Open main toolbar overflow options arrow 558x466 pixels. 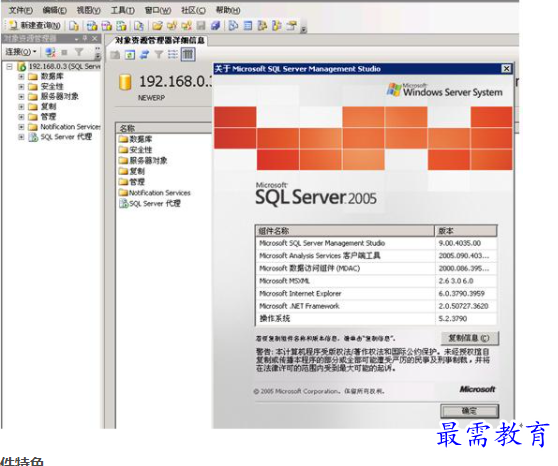(x=304, y=30)
